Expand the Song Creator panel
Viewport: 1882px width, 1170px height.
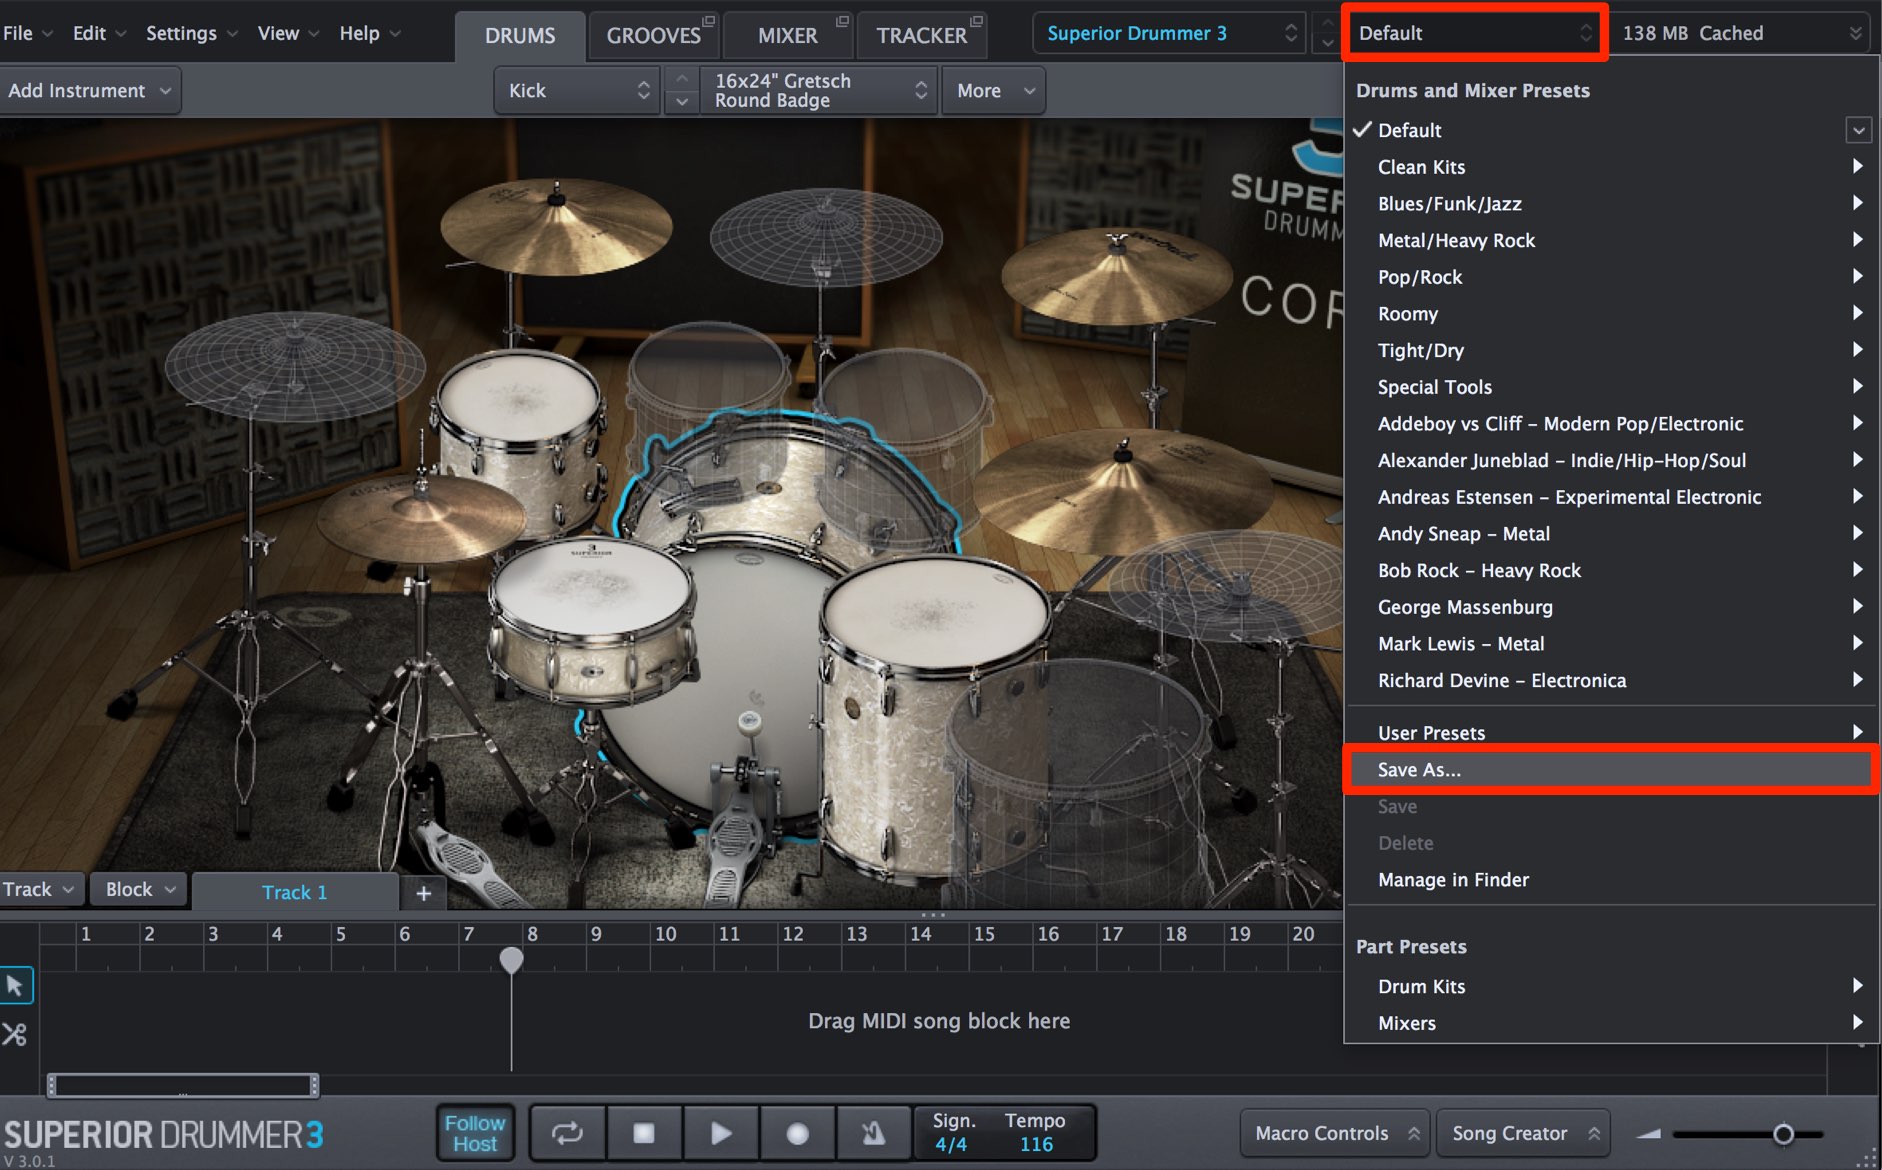(x=1524, y=1134)
